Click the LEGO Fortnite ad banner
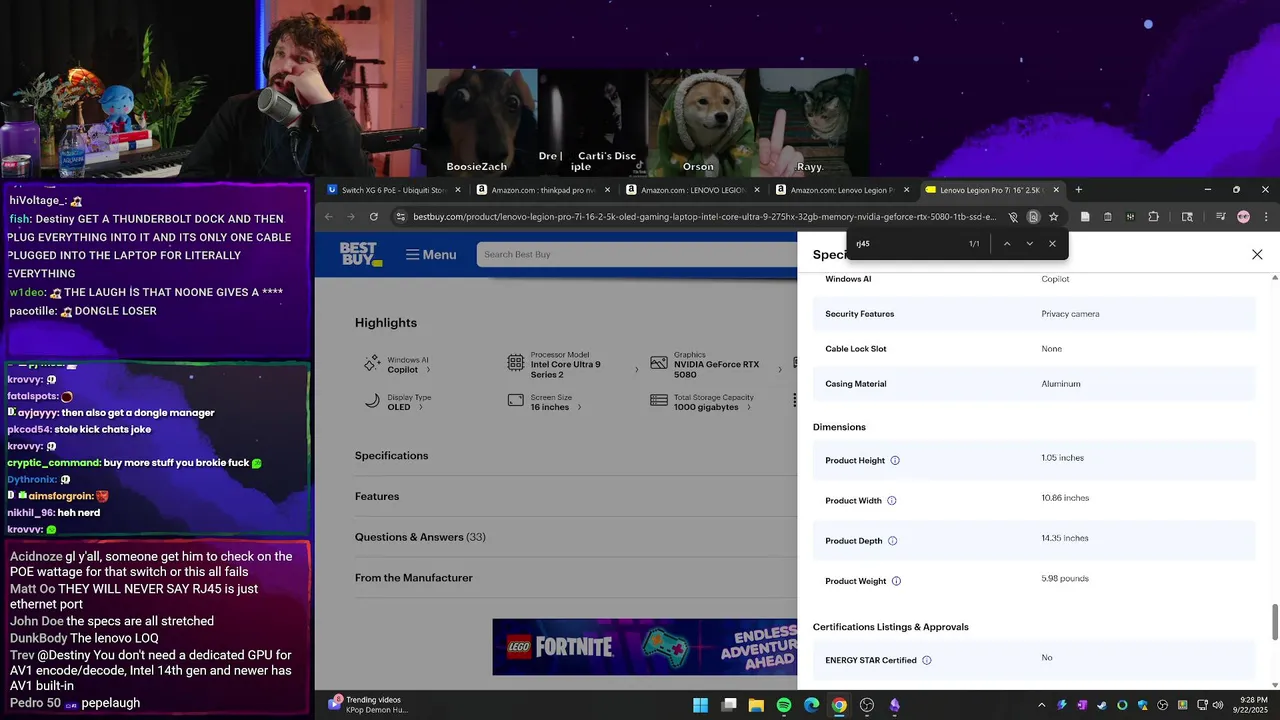Screen dimensions: 1280x720 (x=645, y=646)
